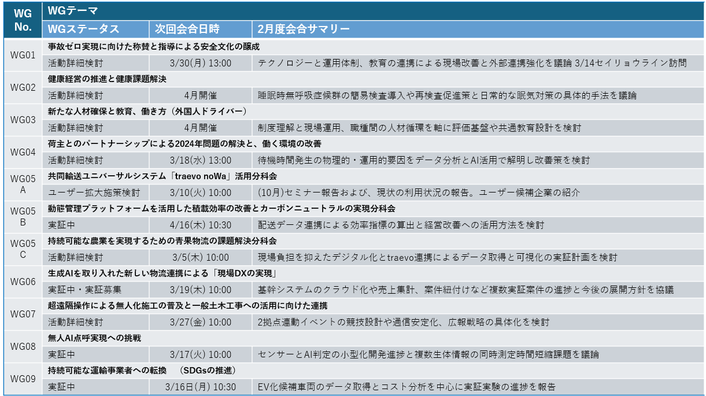The width and height of the screenshot is (706, 396).
Task: Click WG07 summary about 2拠点連動イベント
Action: (x=403, y=322)
